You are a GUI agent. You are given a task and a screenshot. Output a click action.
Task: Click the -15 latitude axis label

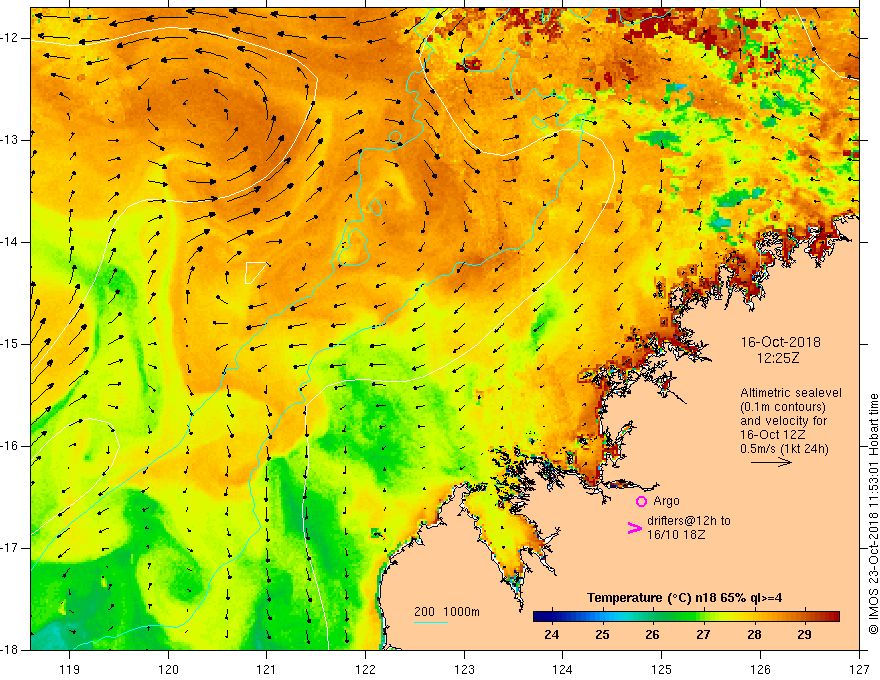(x=10, y=344)
